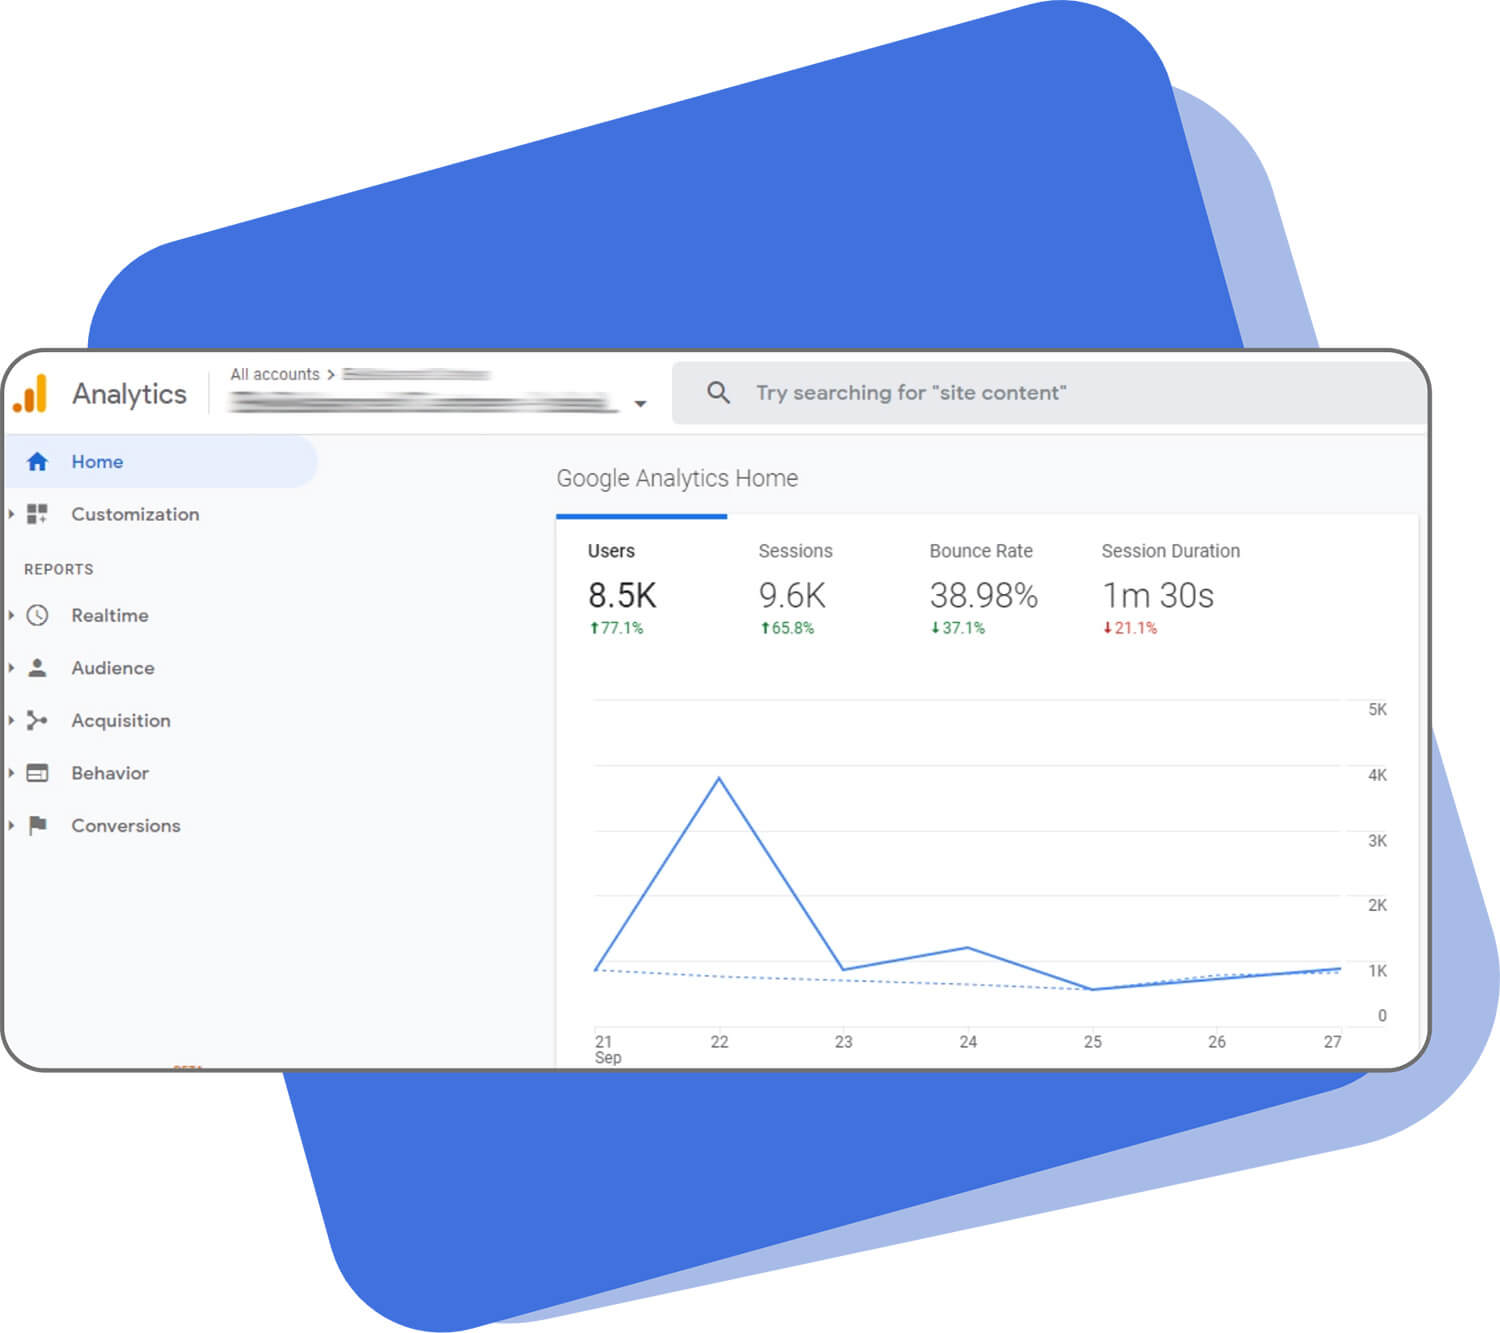Screen dimensions: 1500x1333
Task: Click the 37.1% bounce rate decrease indicator
Action: [958, 628]
